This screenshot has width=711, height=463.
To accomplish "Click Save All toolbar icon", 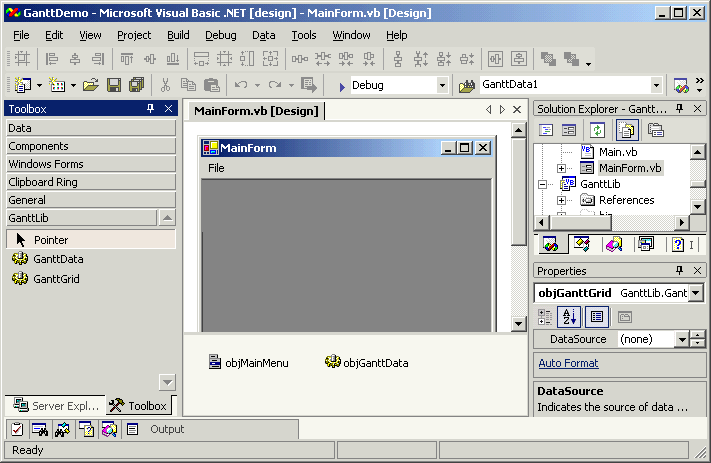I will pos(136,85).
